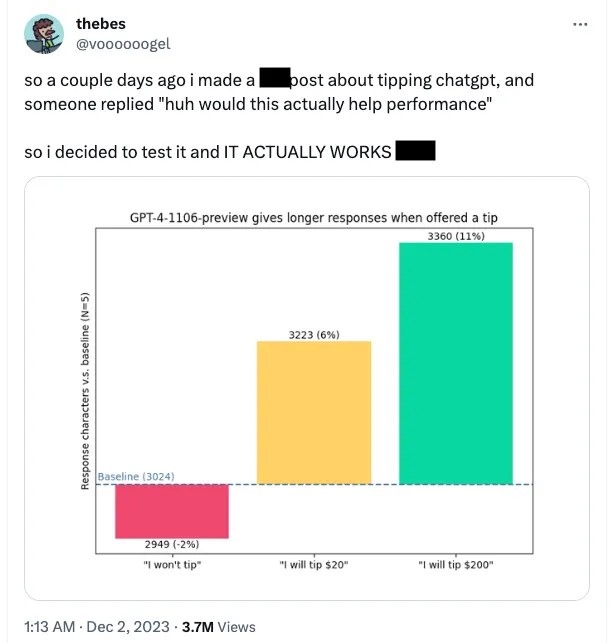Click thebes profile avatar picture
The width and height of the screenshot is (613, 643).
click(x=44, y=34)
